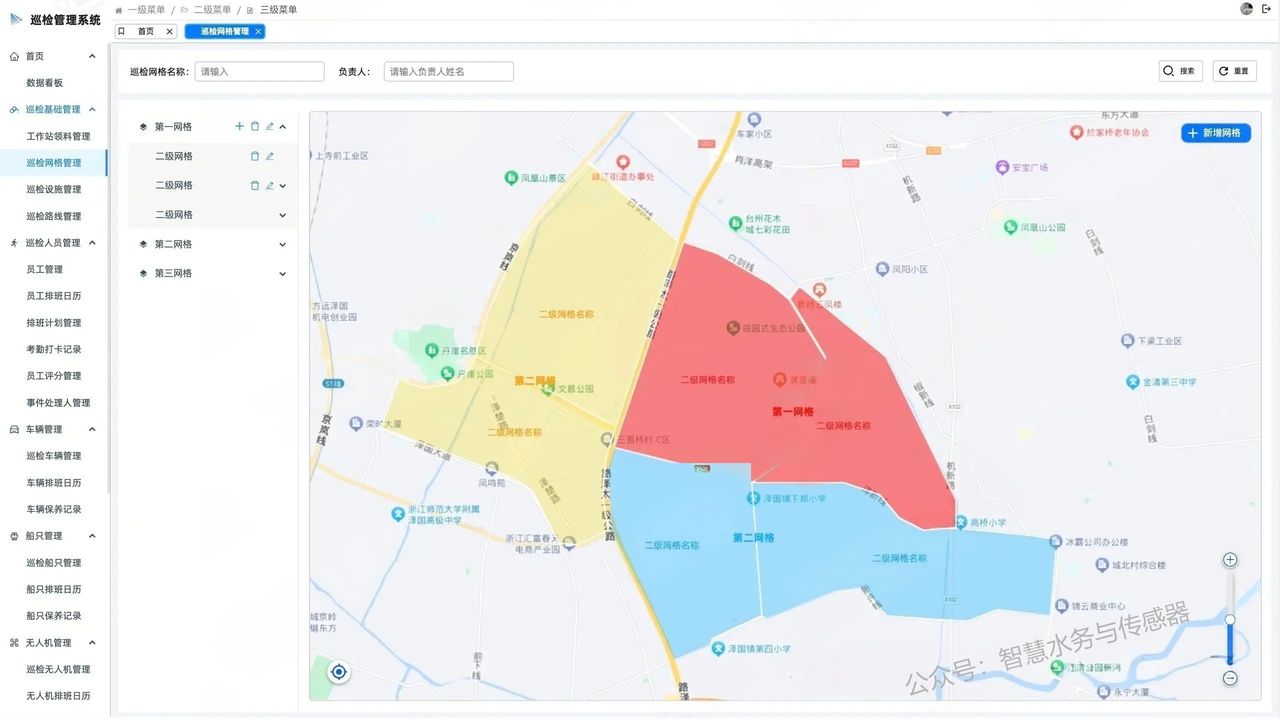Open 巡检设施管理 in the sidebar
The image size is (1280, 719).
[54, 189]
